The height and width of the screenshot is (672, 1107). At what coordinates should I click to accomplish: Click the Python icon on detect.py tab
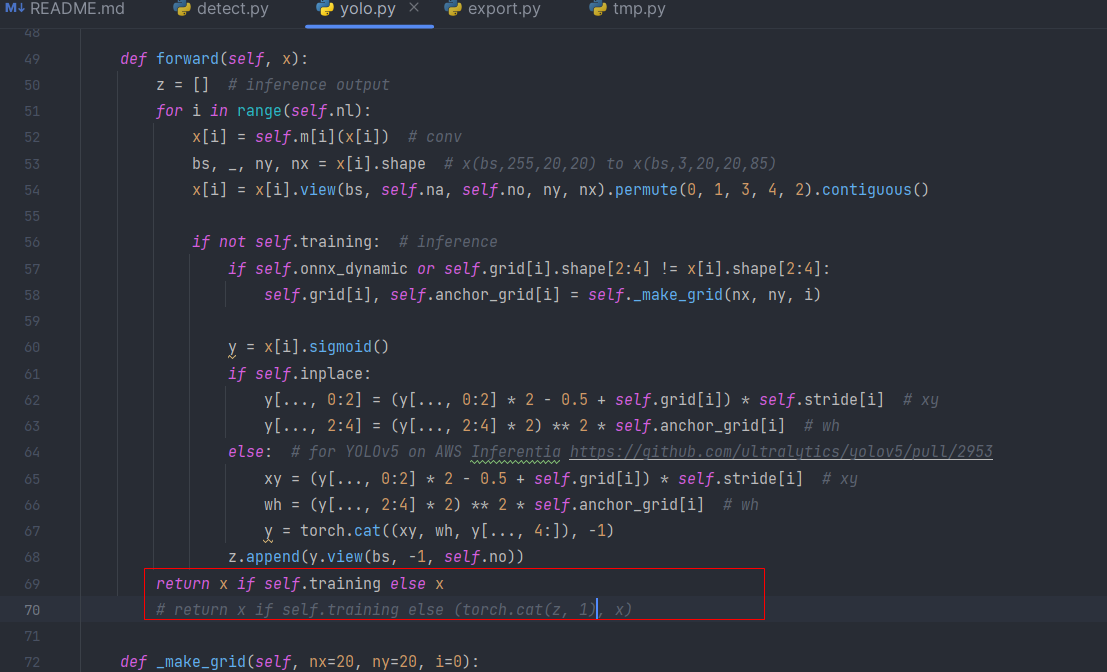[x=181, y=8]
